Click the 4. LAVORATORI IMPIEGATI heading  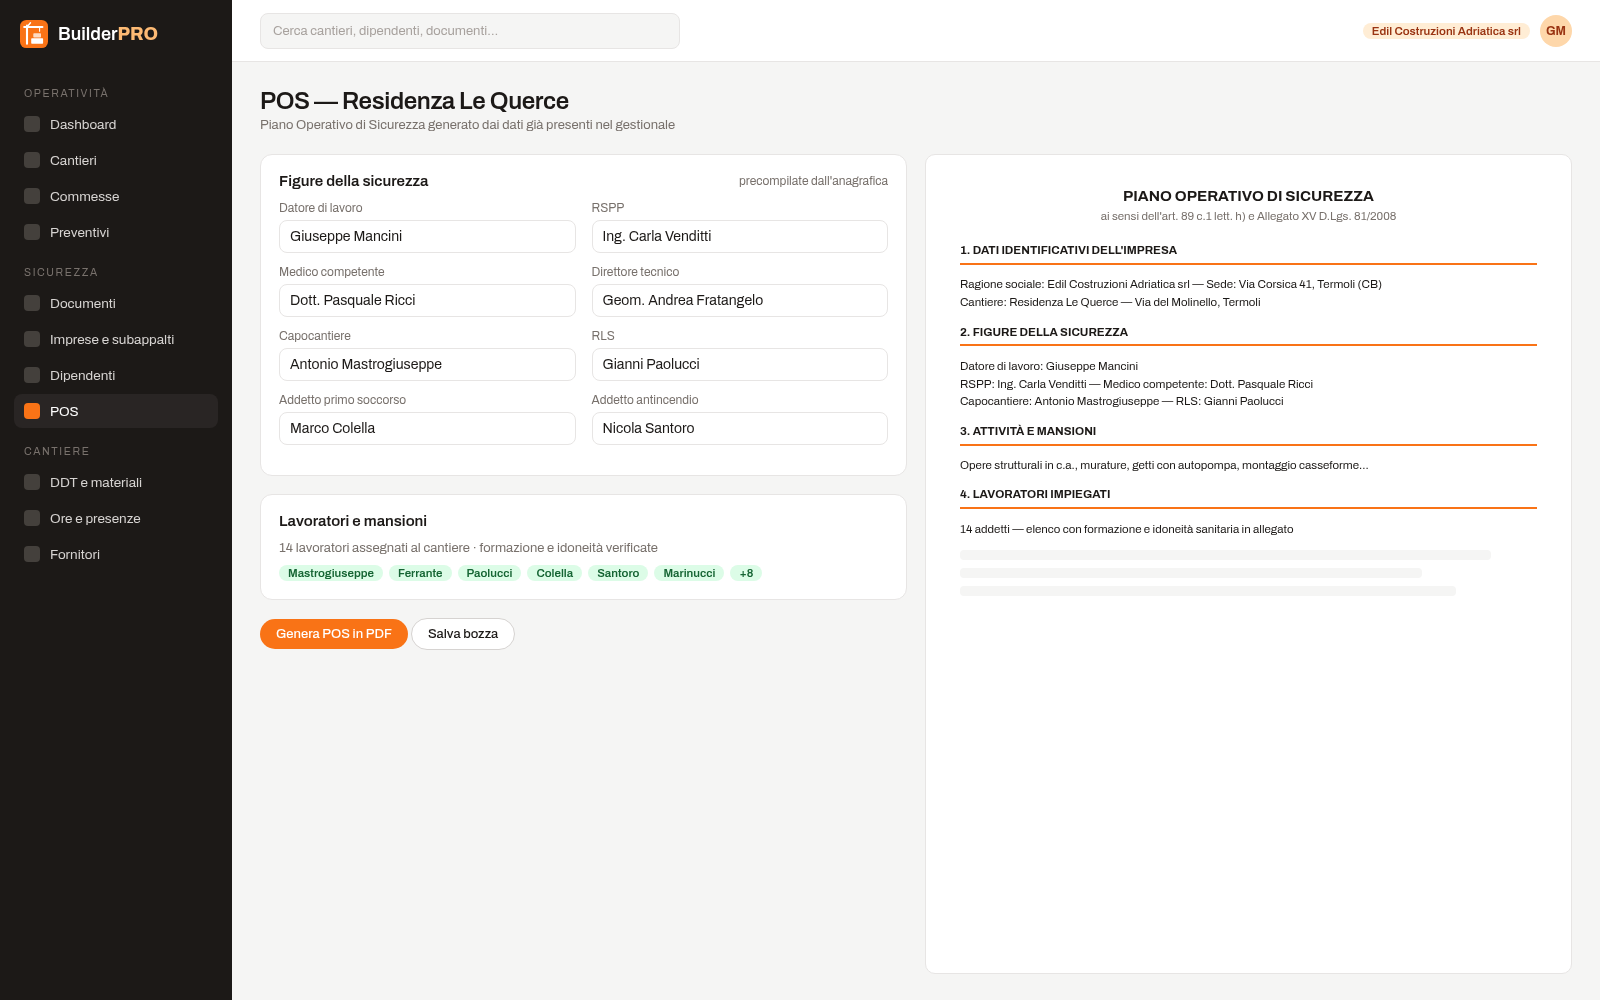[x=1035, y=494]
